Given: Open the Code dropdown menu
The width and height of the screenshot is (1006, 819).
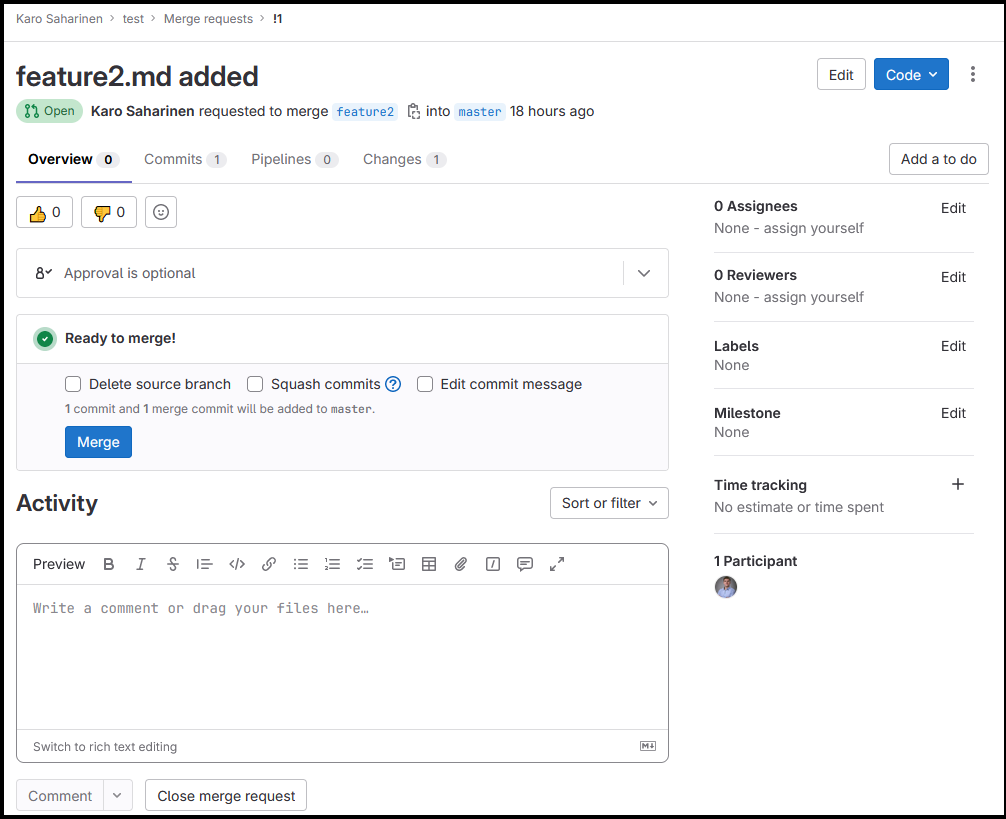Looking at the screenshot, I should click(911, 75).
